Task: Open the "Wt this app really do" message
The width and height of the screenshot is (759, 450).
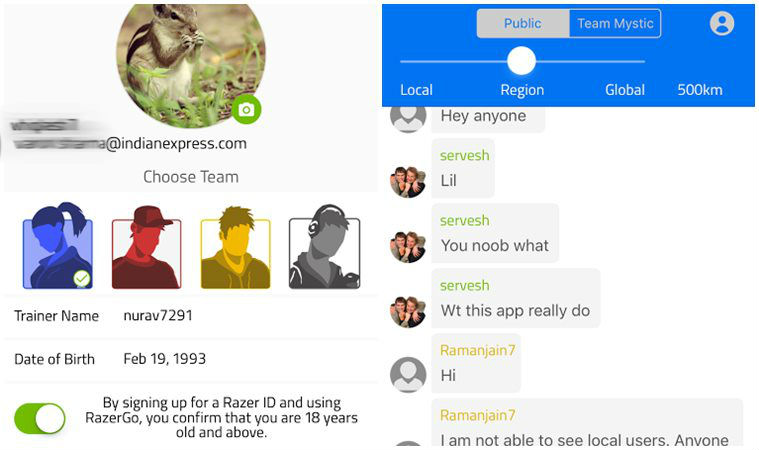Action: pos(516,299)
